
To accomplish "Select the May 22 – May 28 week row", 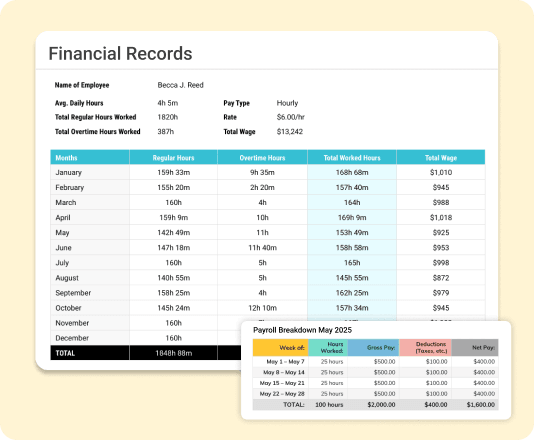I will click(375, 394).
